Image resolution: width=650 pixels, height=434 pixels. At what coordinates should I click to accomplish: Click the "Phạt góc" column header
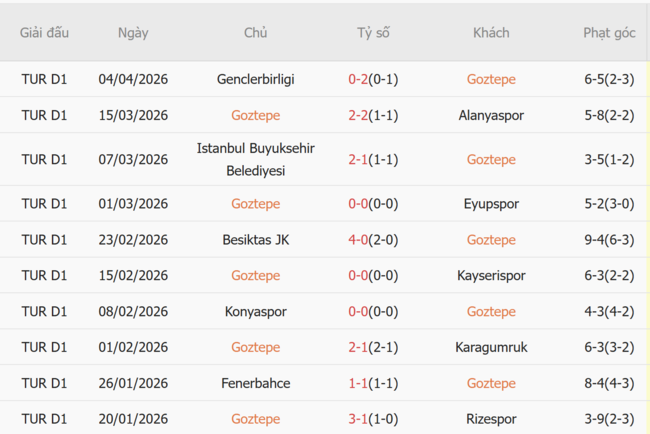pos(609,32)
